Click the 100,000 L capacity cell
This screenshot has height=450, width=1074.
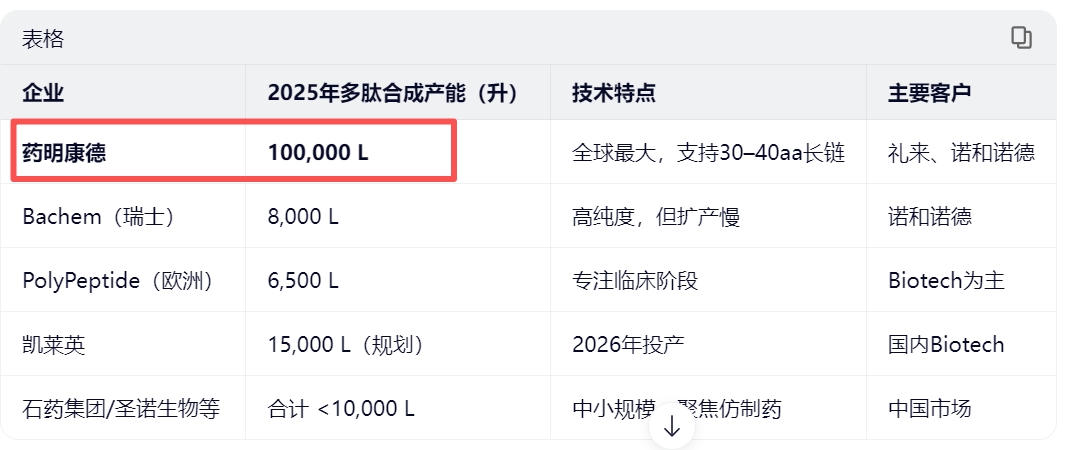318,152
